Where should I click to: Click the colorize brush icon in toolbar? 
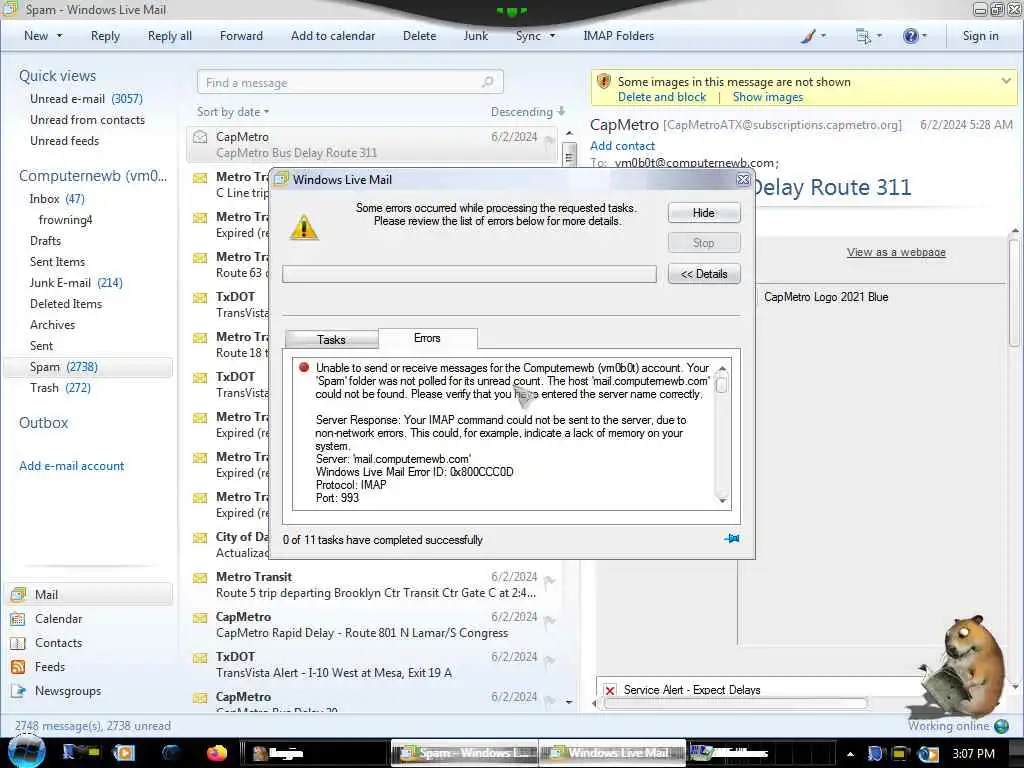pos(808,36)
